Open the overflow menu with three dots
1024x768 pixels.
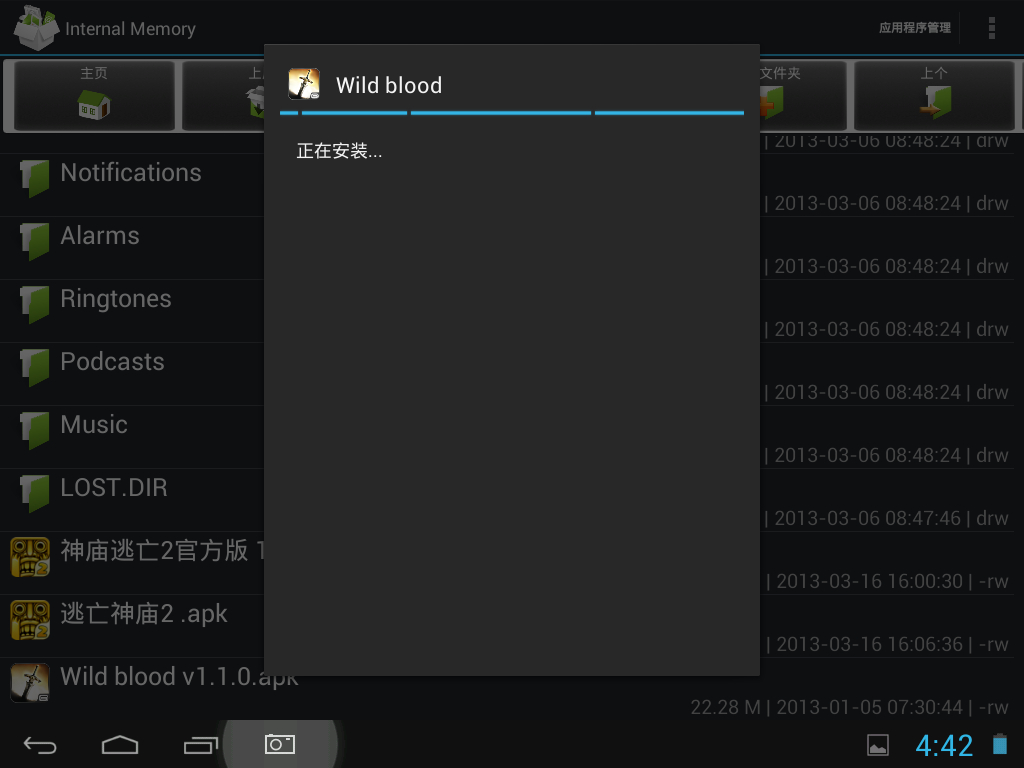(x=991, y=28)
